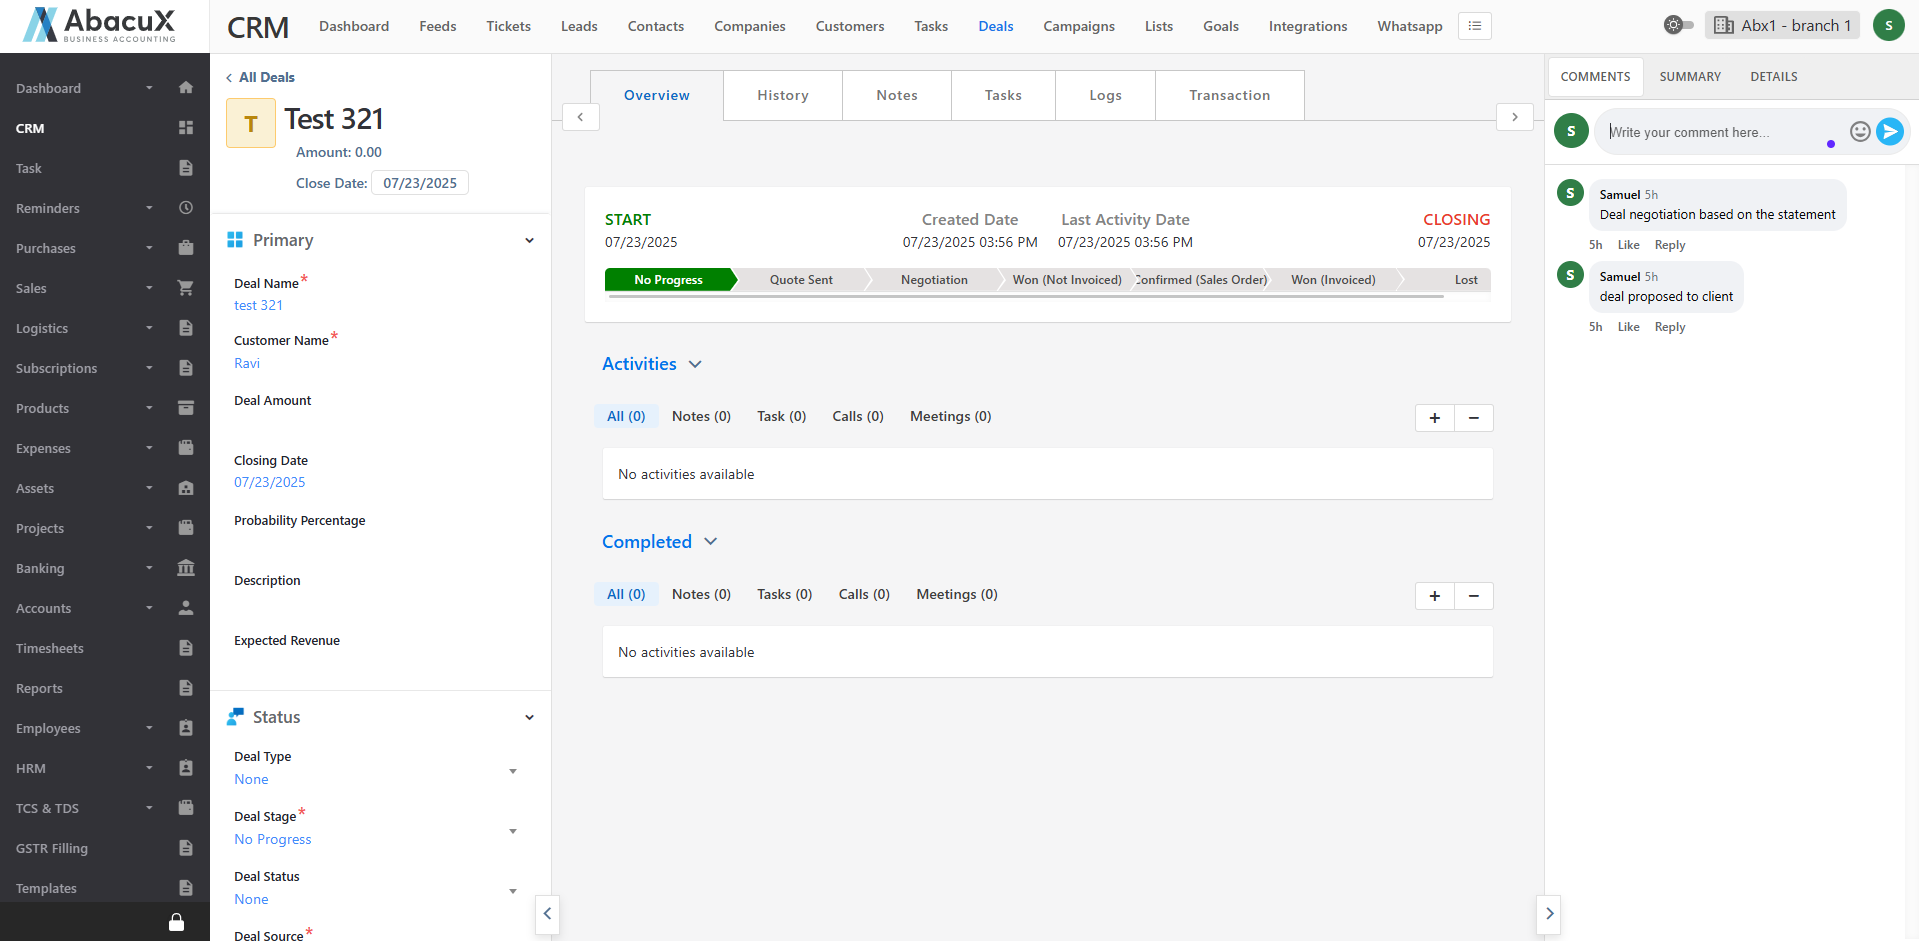The height and width of the screenshot is (941, 1919).
Task: Click the Banking building icon in sidebar
Action: pos(185,568)
